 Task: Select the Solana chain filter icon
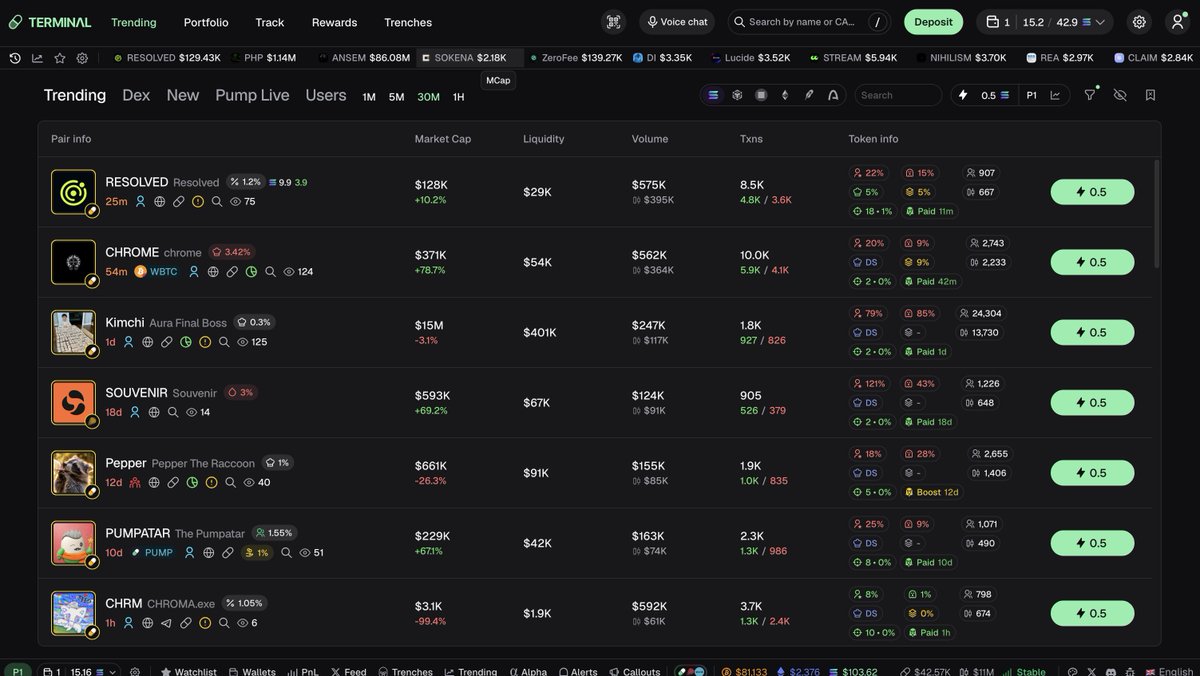point(713,95)
